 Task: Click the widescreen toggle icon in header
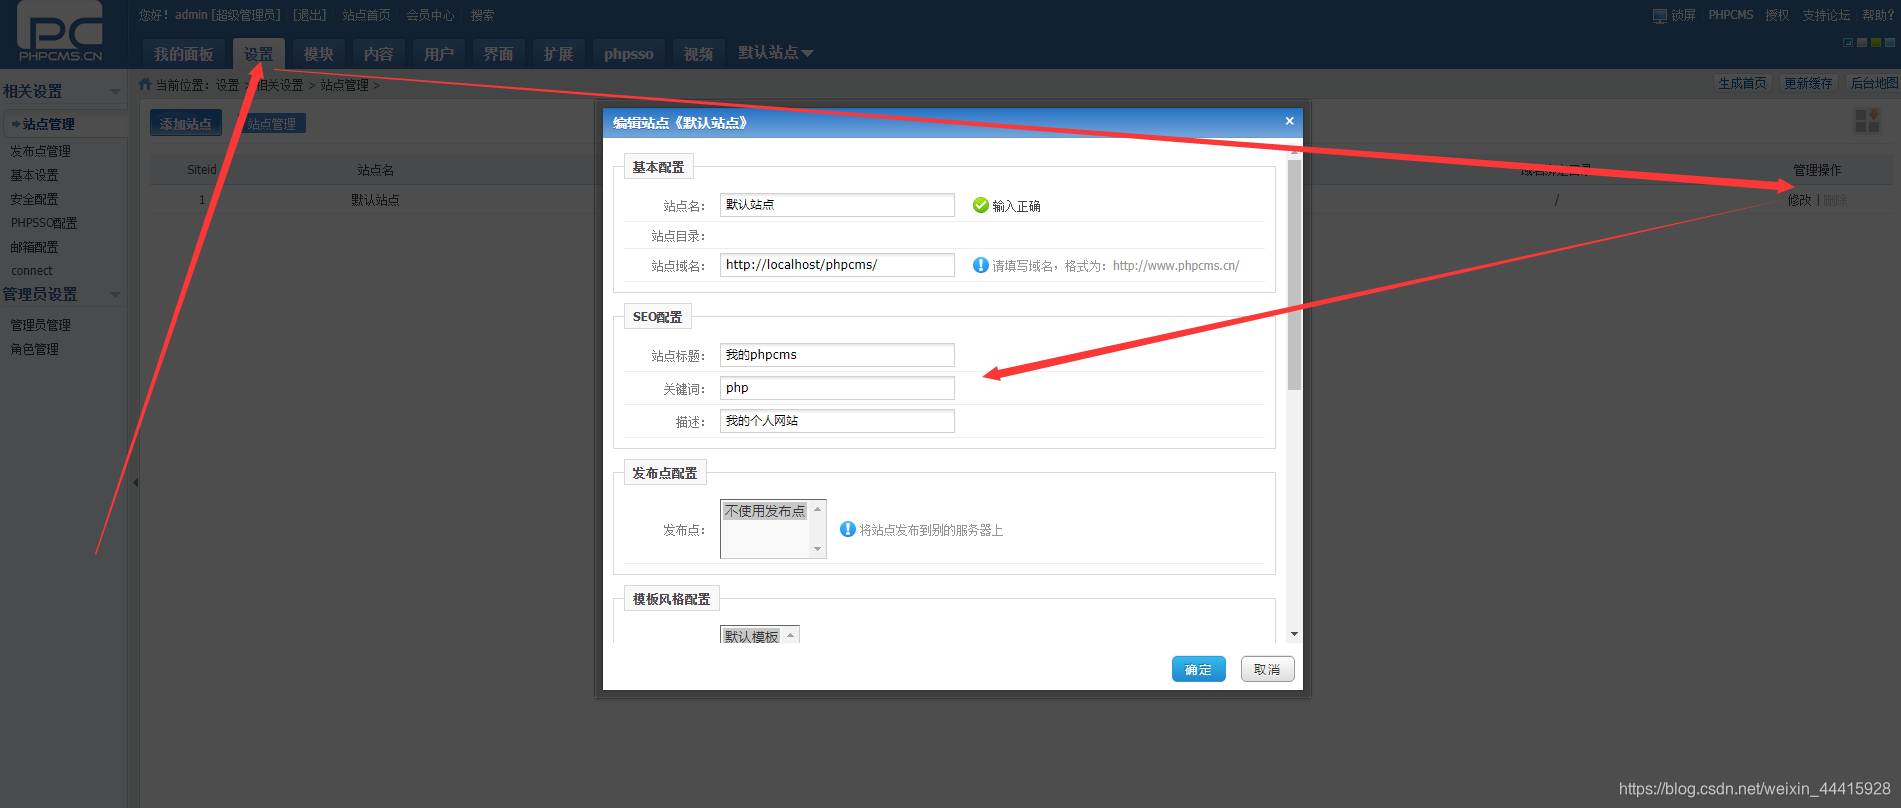[1848, 43]
